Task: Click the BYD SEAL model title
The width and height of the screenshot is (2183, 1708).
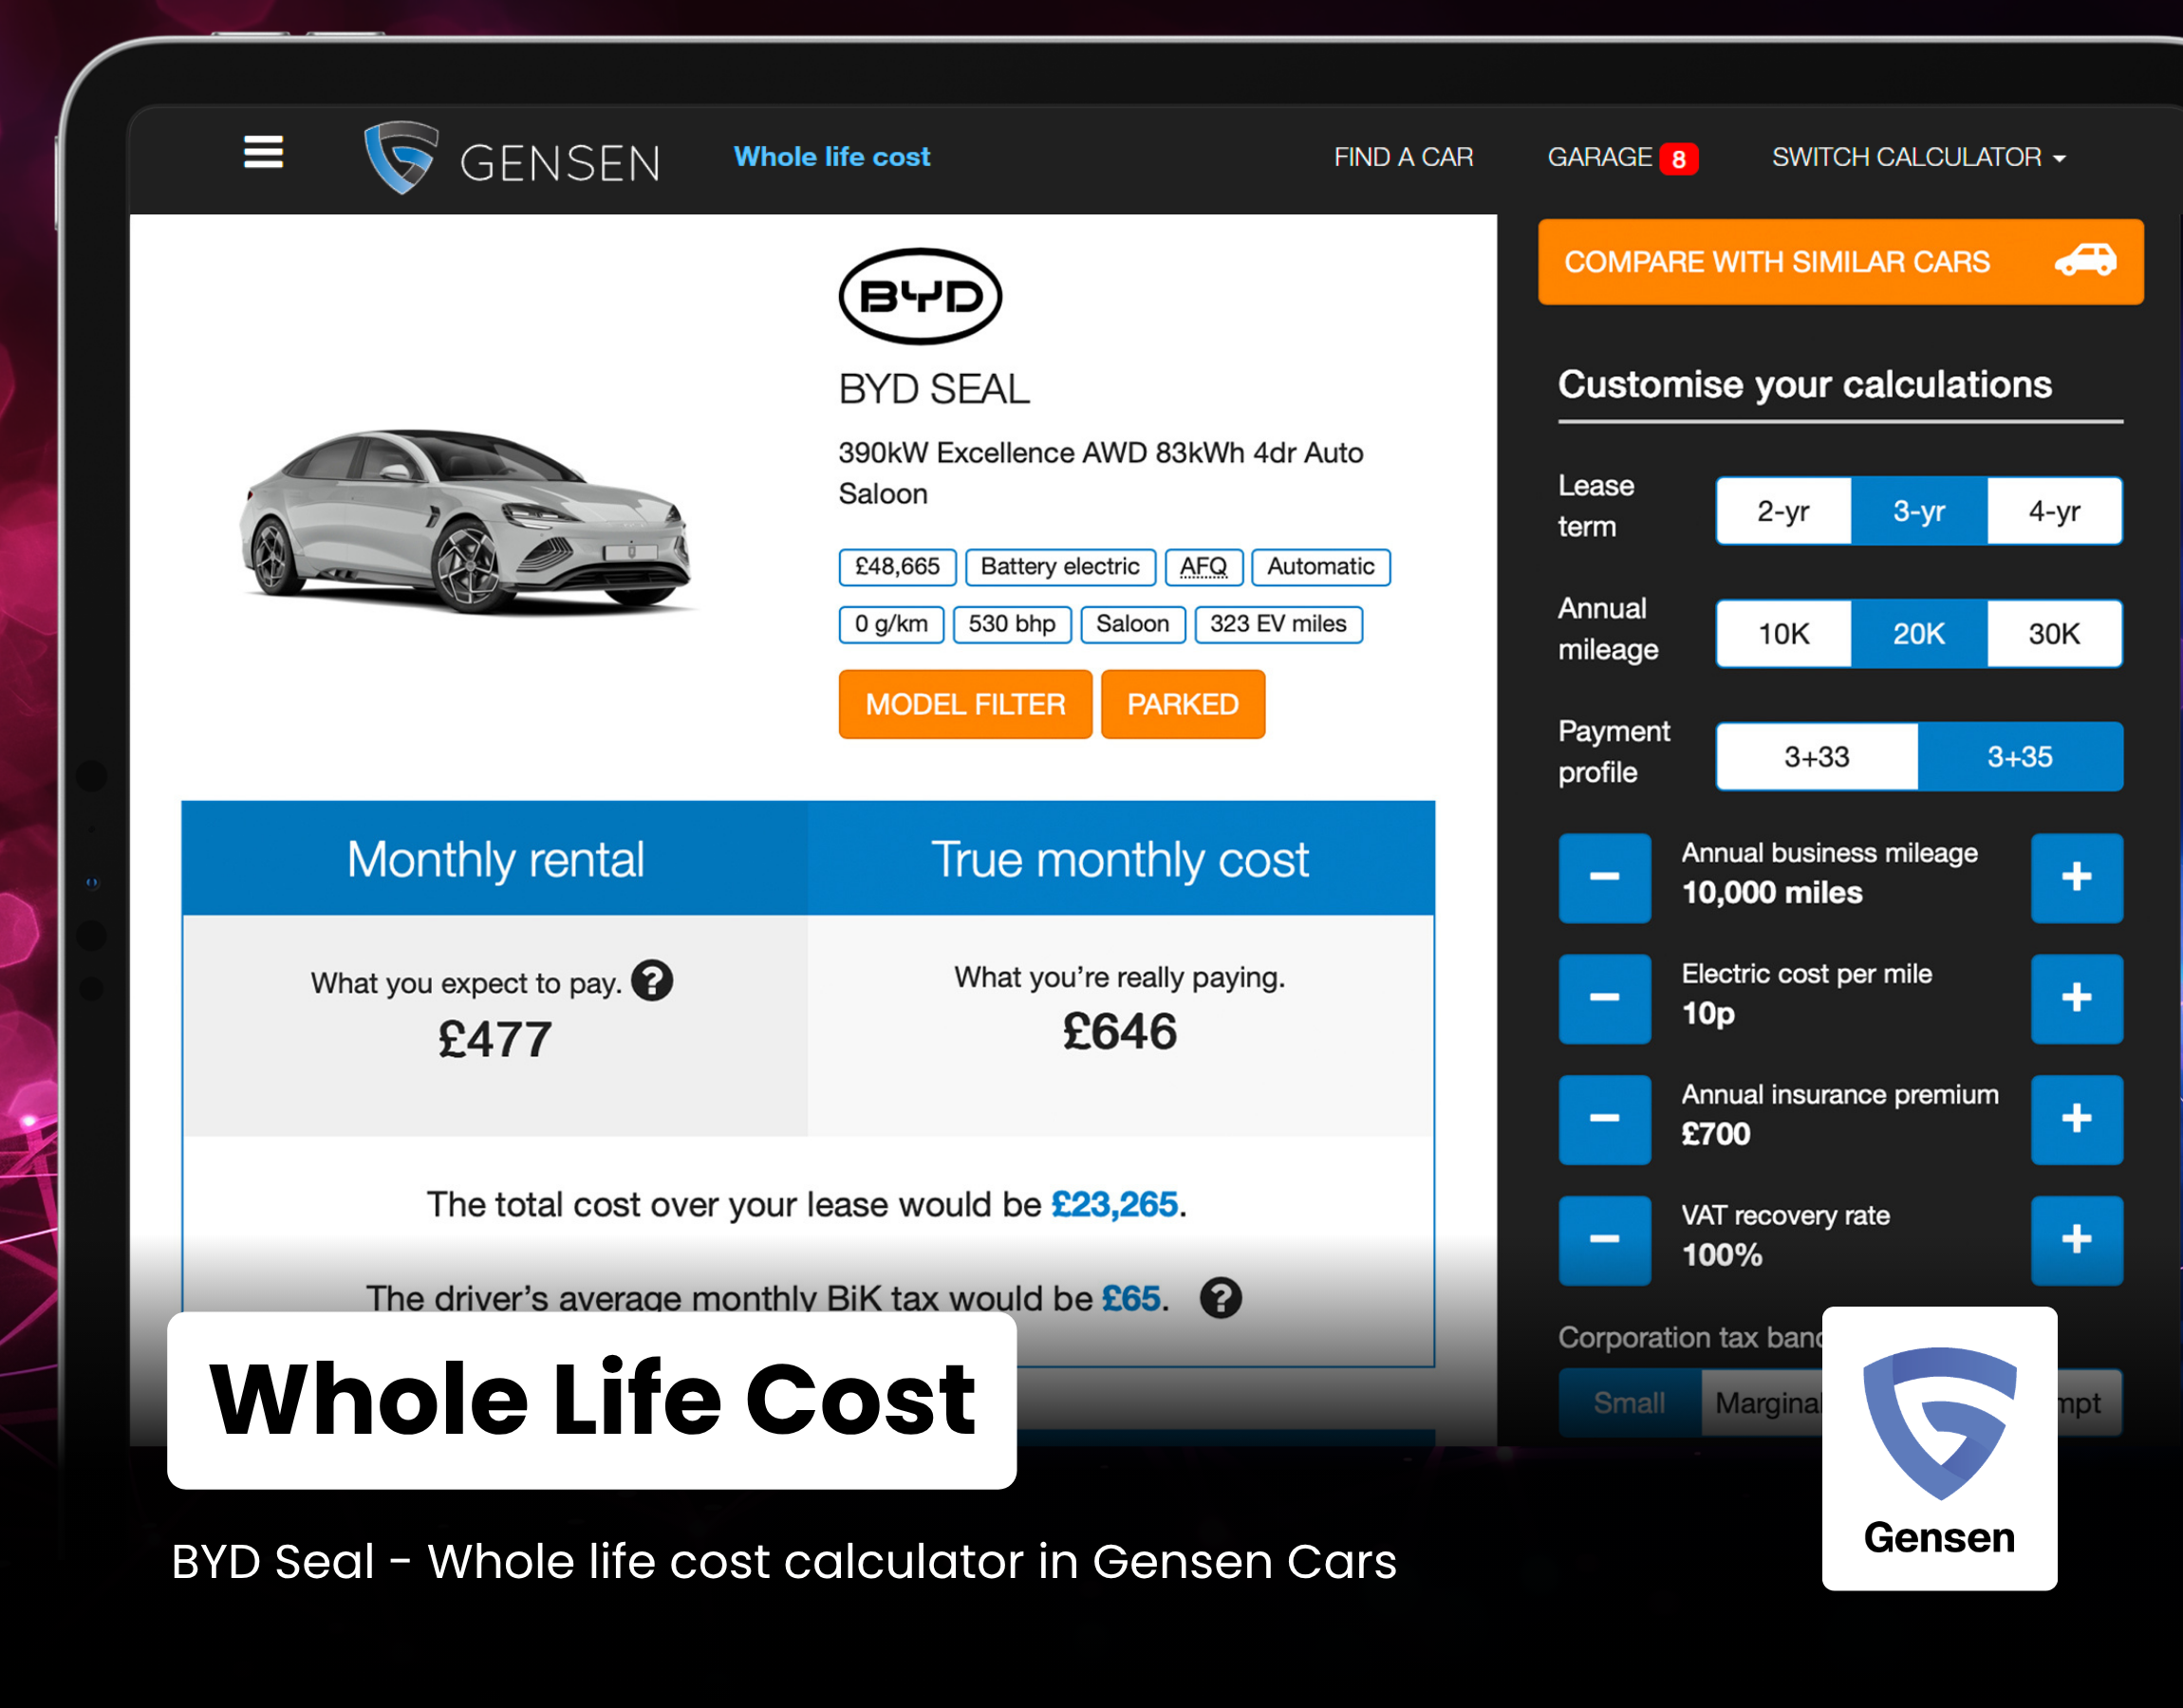Action: (934, 389)
